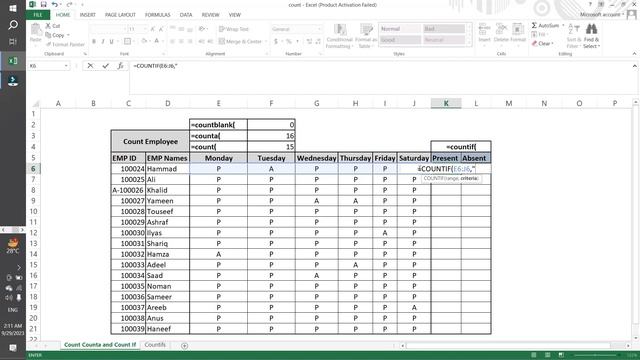Open the Countifs sheet tab

[155, 345]
